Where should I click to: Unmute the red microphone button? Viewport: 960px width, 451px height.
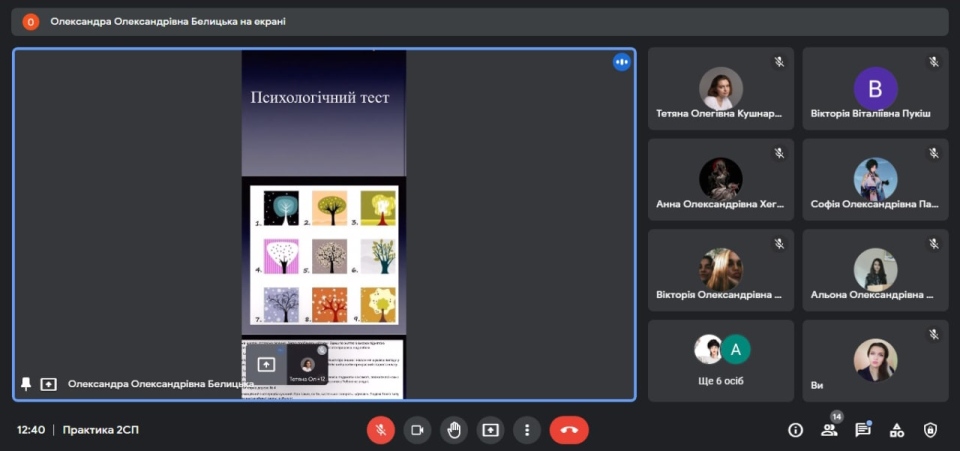click(380, 430)
